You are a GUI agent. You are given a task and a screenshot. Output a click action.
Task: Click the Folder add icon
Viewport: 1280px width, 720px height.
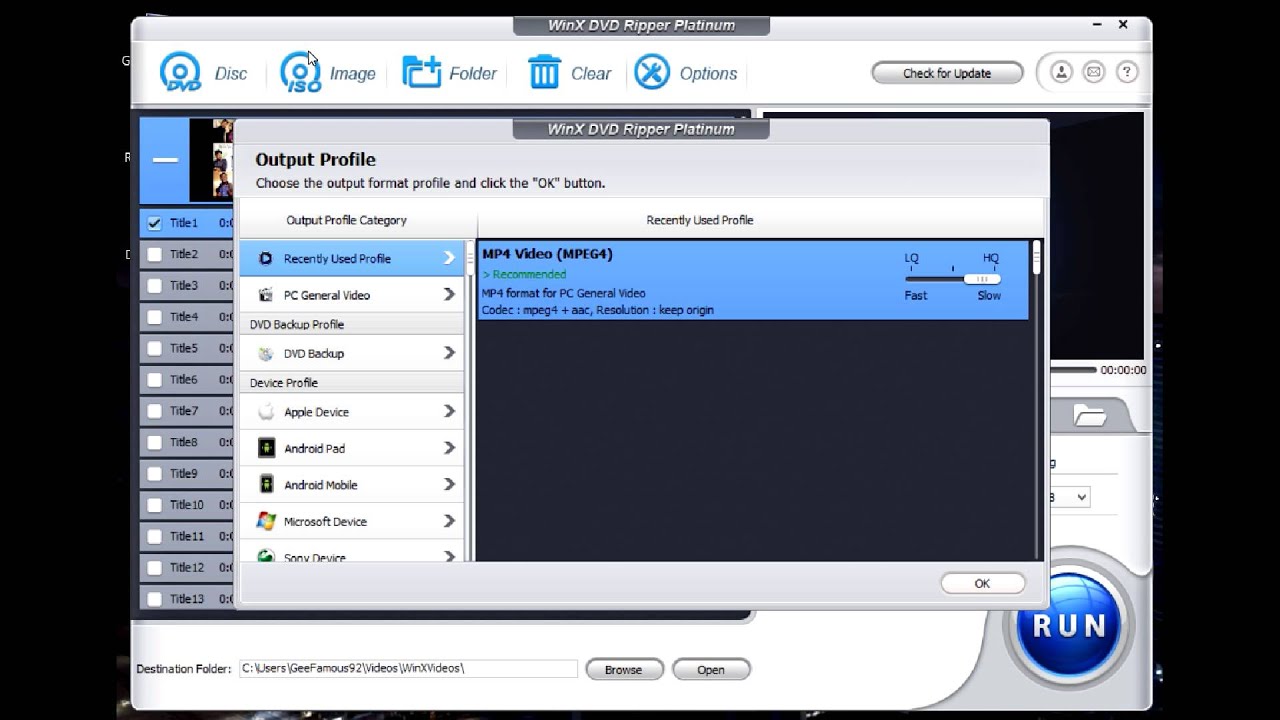(422, 72)
